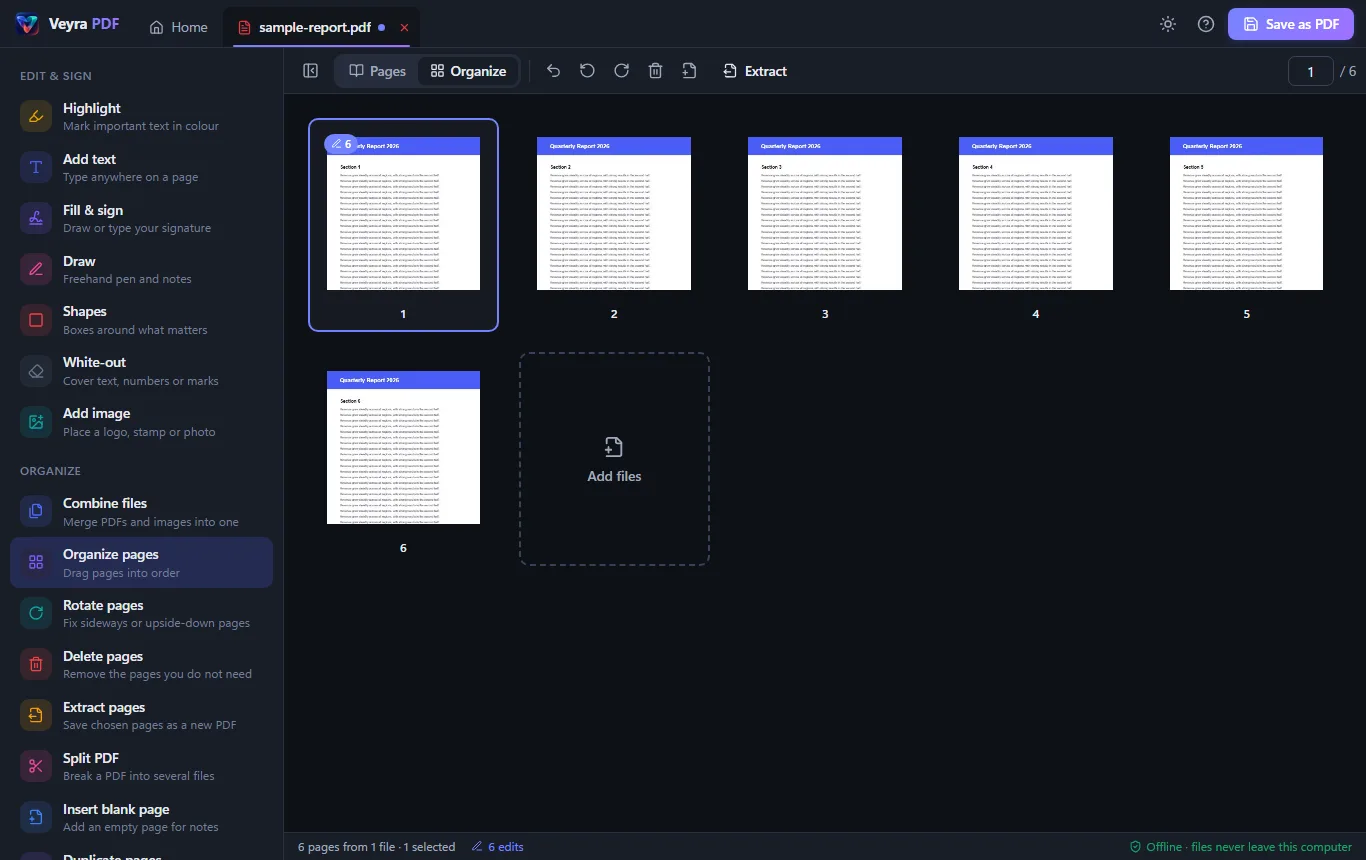Rotate selected page clockwise
This screenshot has width=1366, height=860.
tap(621, 71)
